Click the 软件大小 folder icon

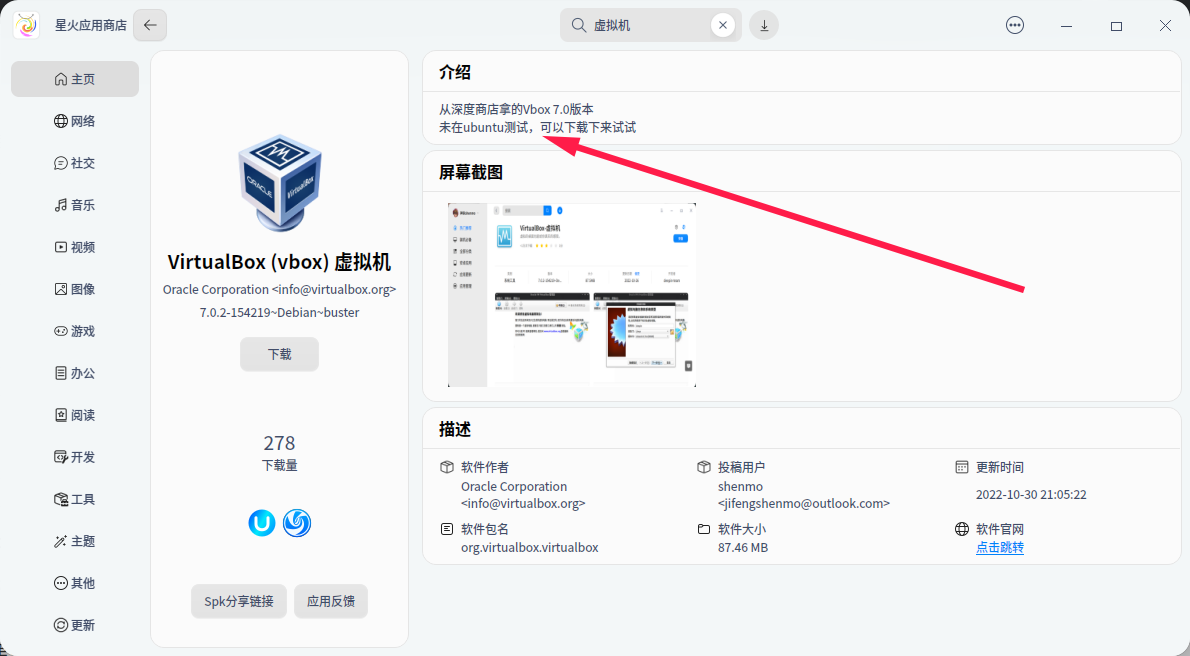coord(704,528)
